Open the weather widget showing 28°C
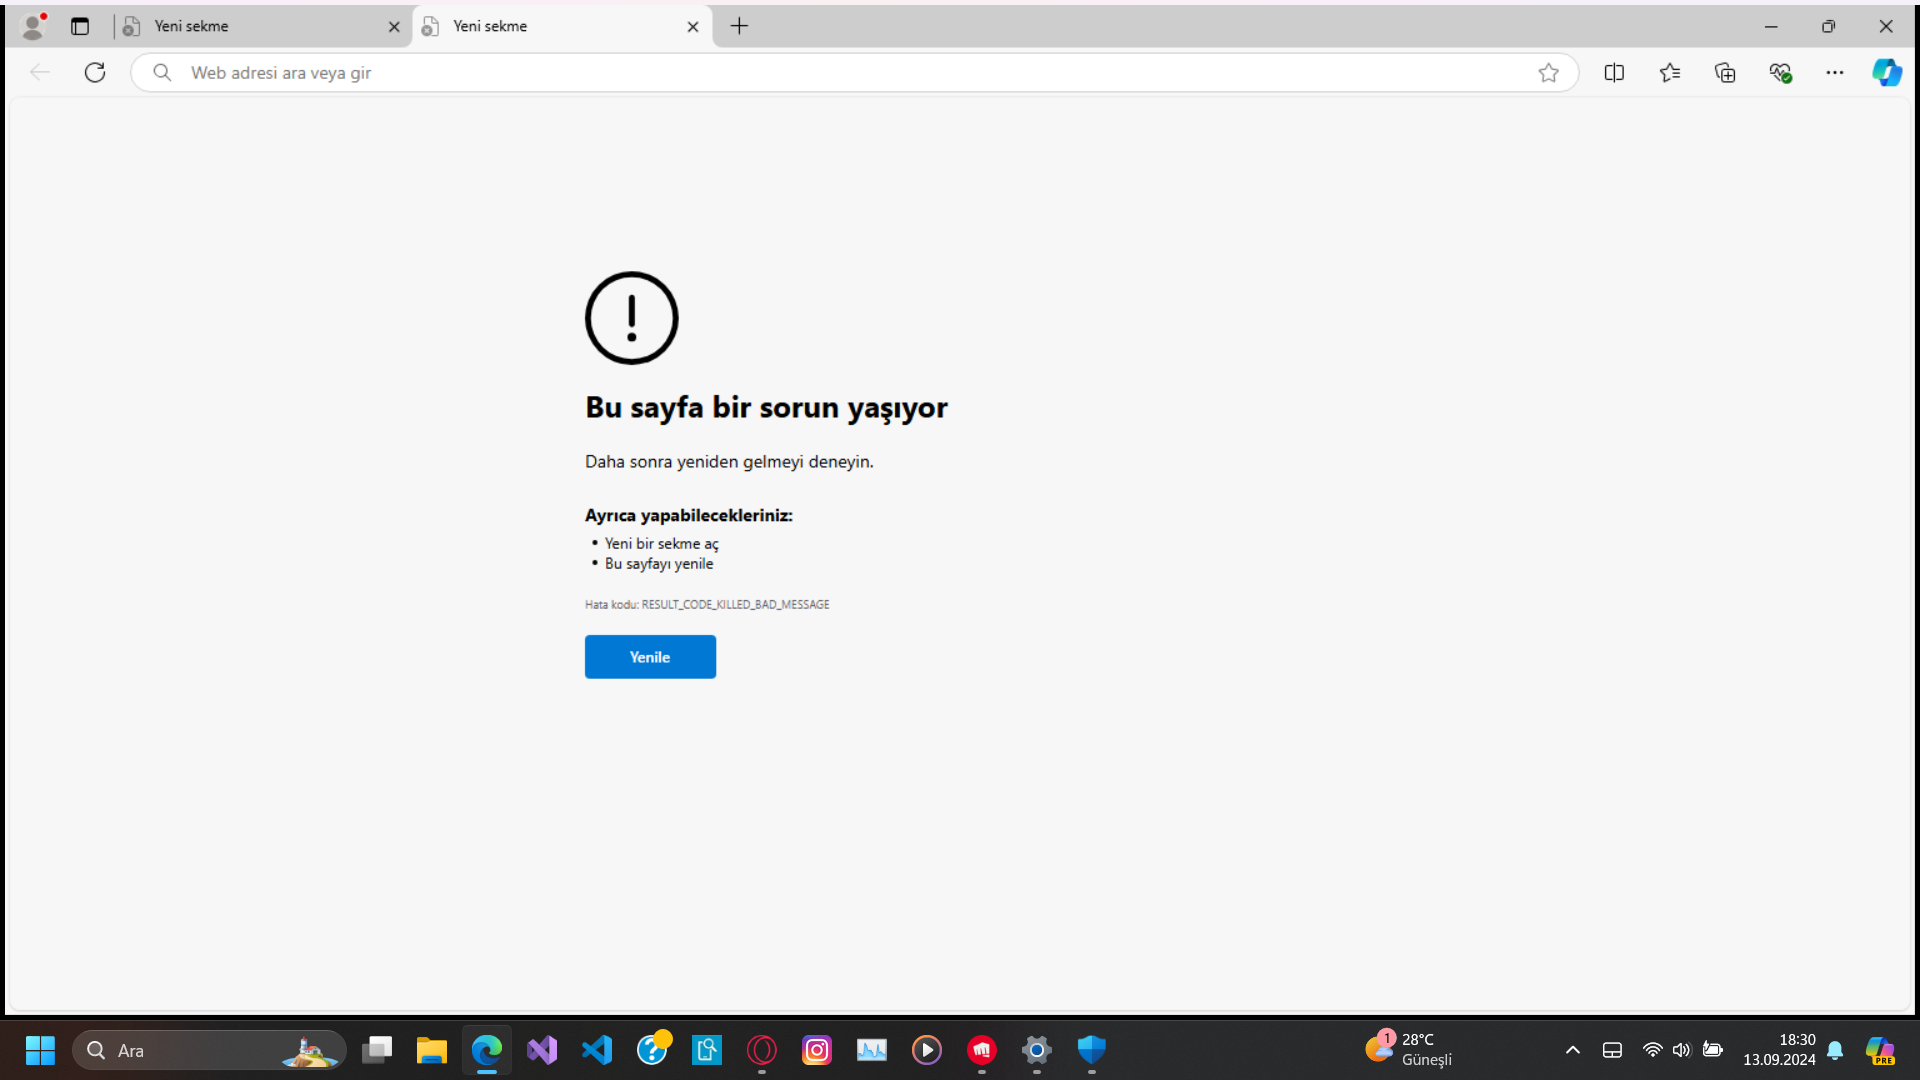Viewport: 1920px width, 1080px height. (1410, 1050)
